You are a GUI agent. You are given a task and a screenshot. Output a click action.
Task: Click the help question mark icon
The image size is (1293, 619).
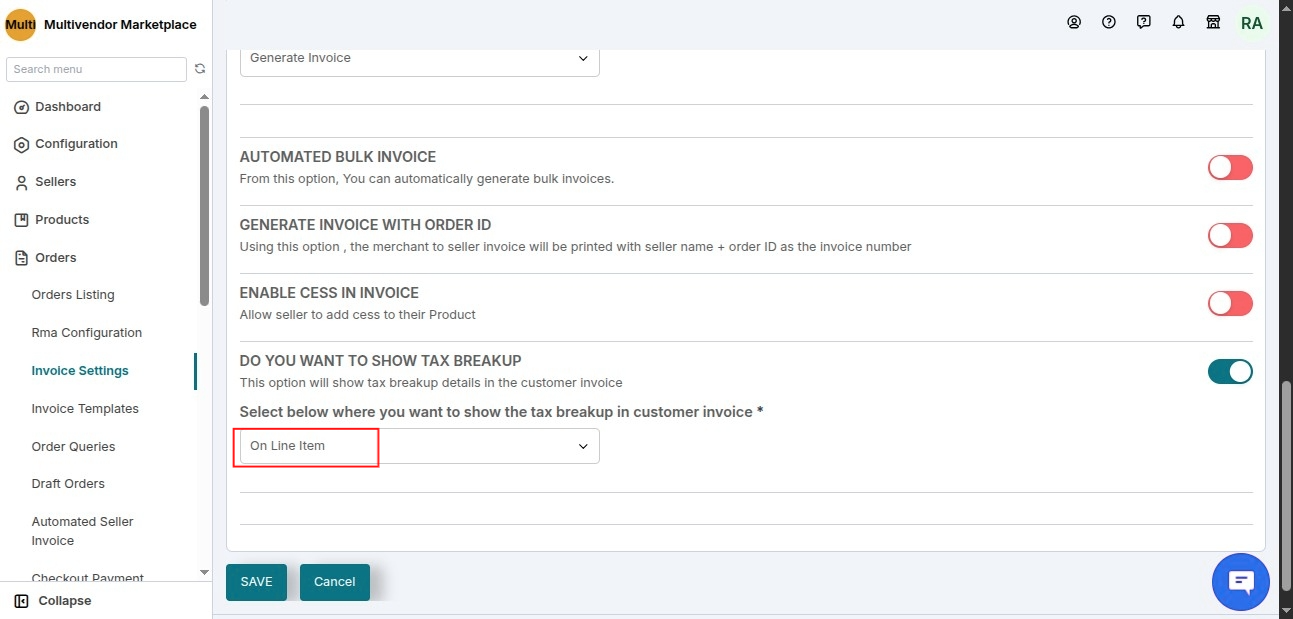[1109, 22]
